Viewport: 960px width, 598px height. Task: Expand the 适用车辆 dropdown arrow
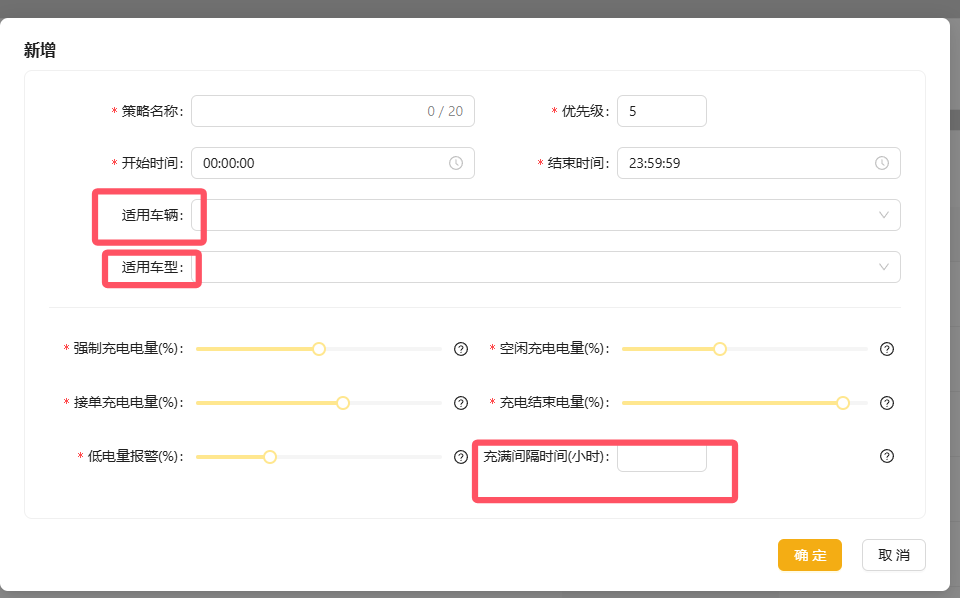click(883, 215)
